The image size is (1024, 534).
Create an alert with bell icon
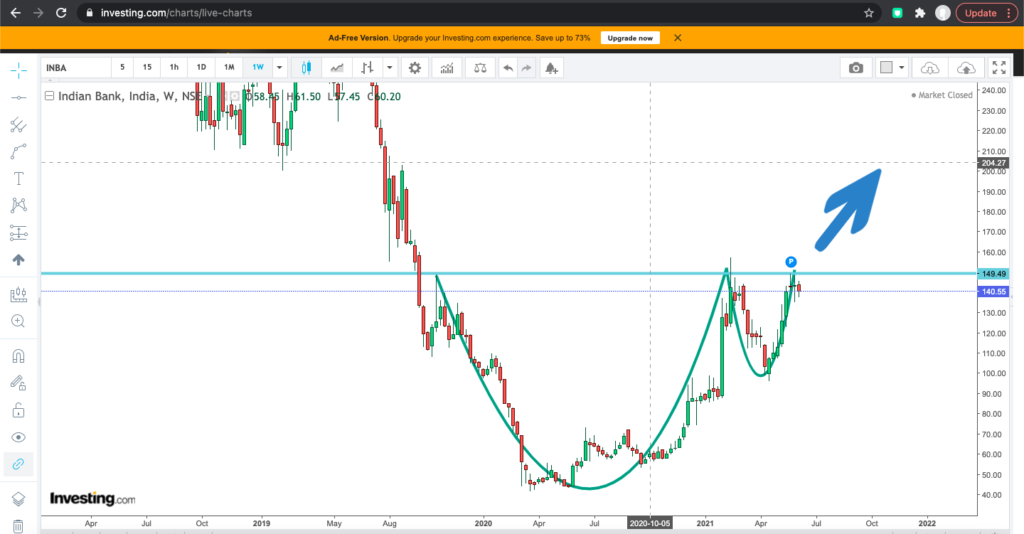pyautogui.click(x=551, y=68)
